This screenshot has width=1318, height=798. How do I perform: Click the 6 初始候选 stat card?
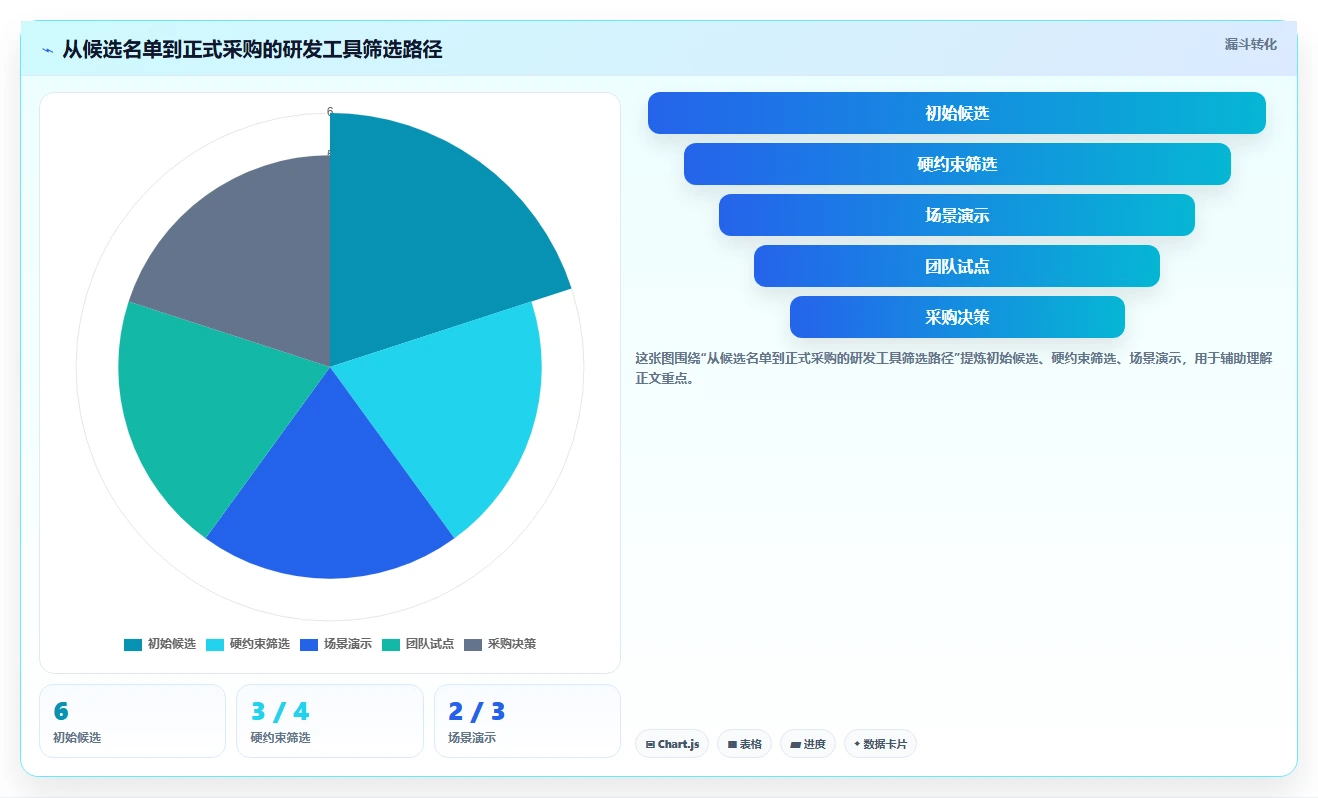[132, 721]
